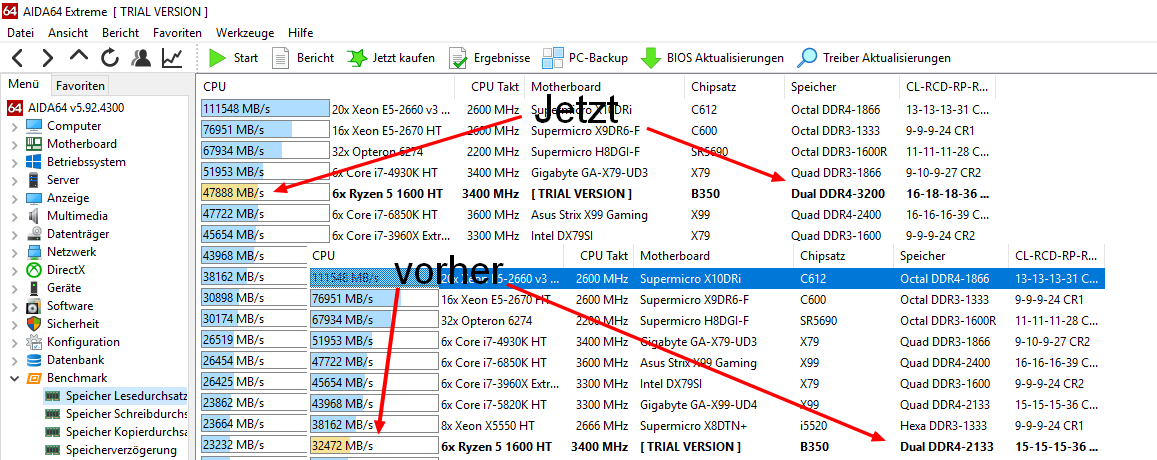Go back with the left arrow
This screenshot has width=1157, height=460.
(18, 58)
